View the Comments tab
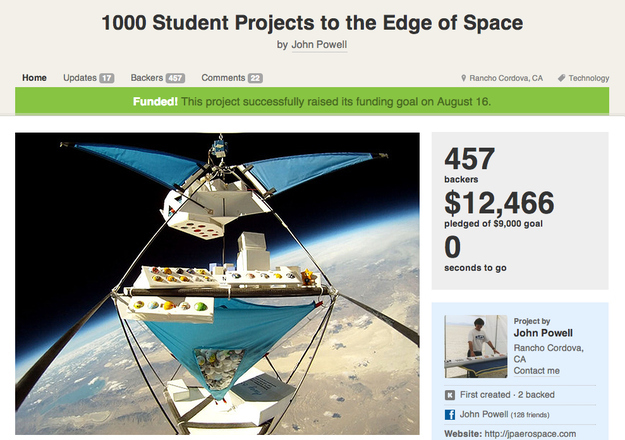 coord(223,78)
